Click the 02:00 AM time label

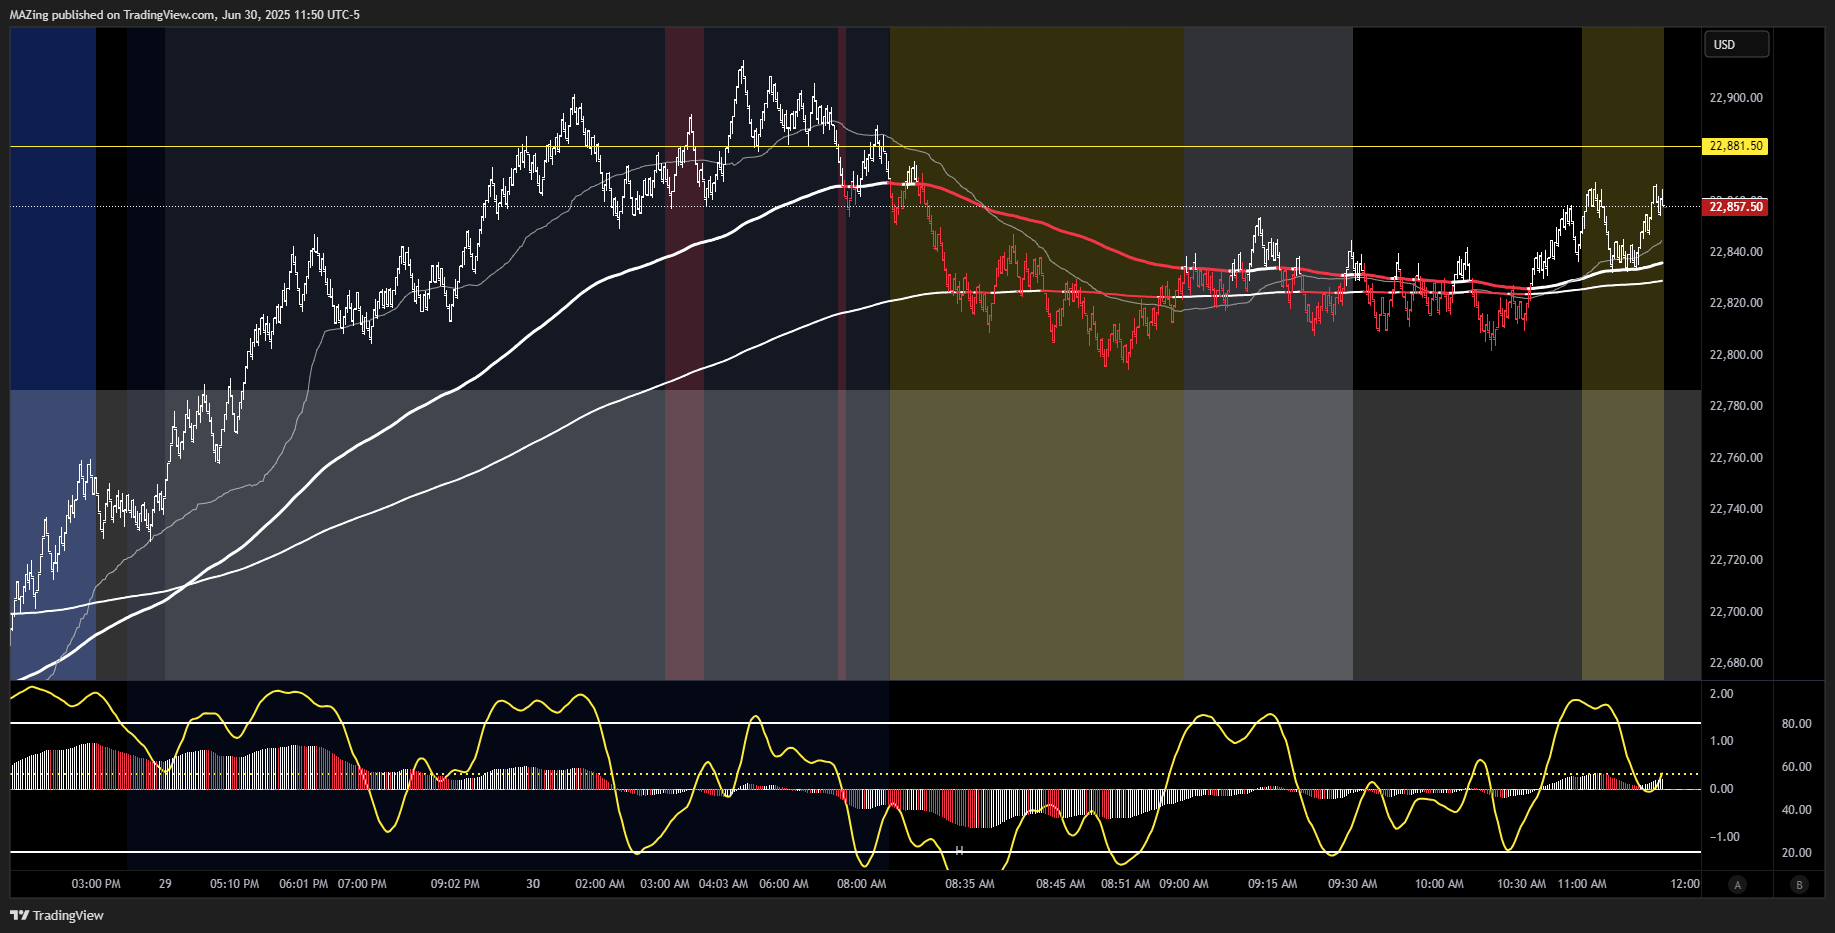(600, 884)
